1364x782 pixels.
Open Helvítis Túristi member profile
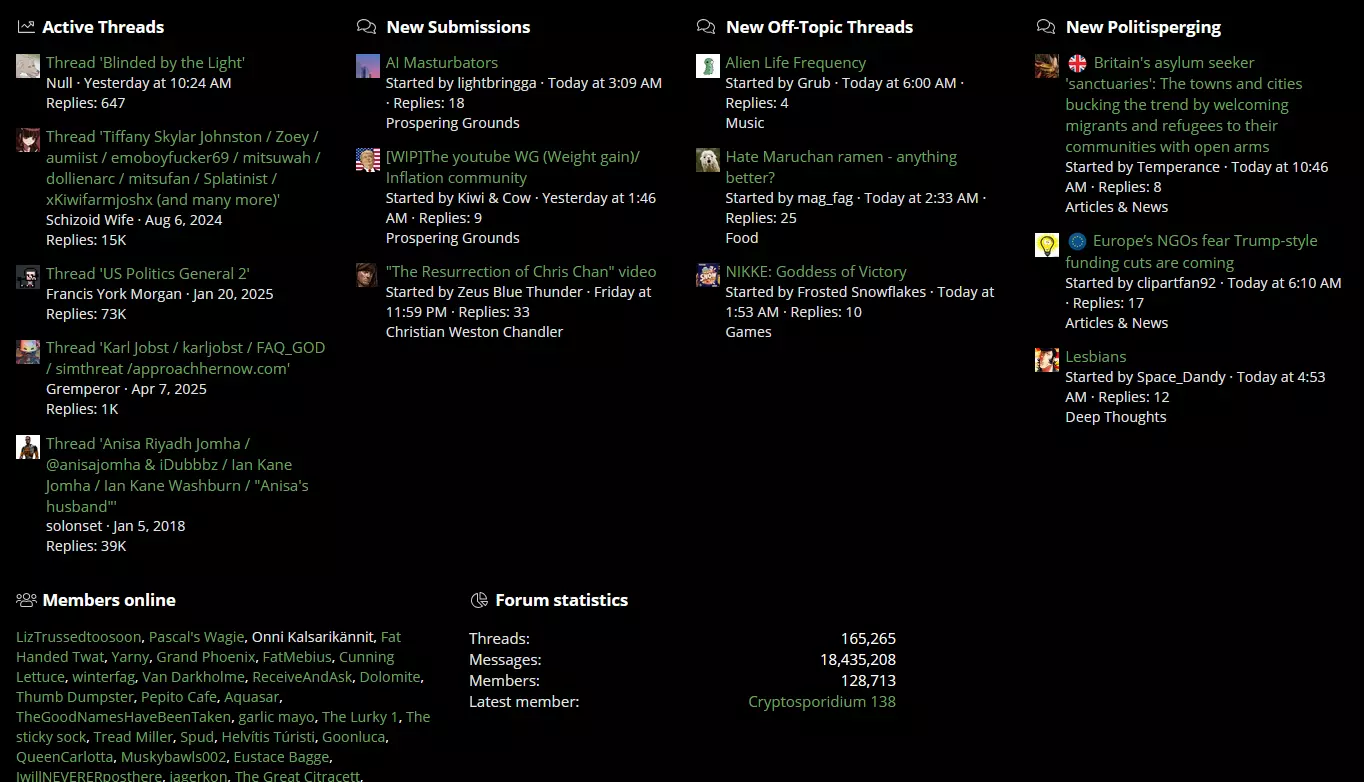pos(268,738)
